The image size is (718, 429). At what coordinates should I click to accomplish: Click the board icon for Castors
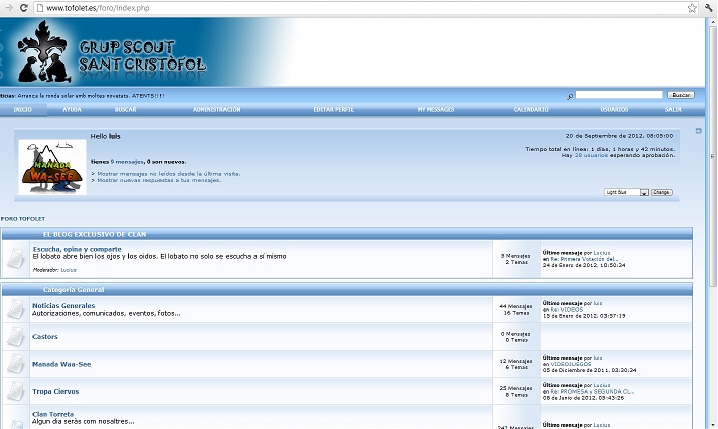click(x=16, y=337)
